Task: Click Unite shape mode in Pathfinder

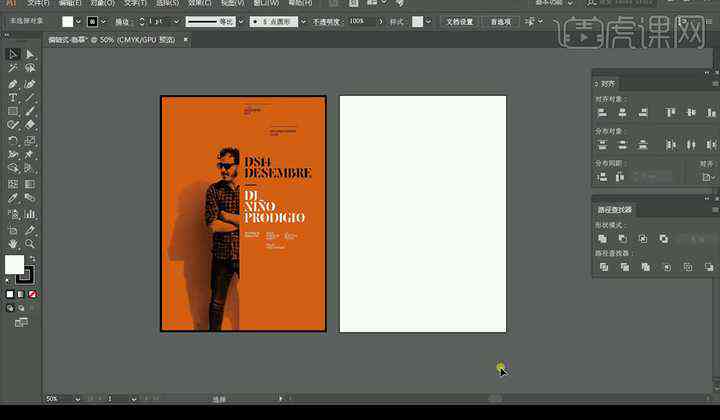Action: click(602, 239)
